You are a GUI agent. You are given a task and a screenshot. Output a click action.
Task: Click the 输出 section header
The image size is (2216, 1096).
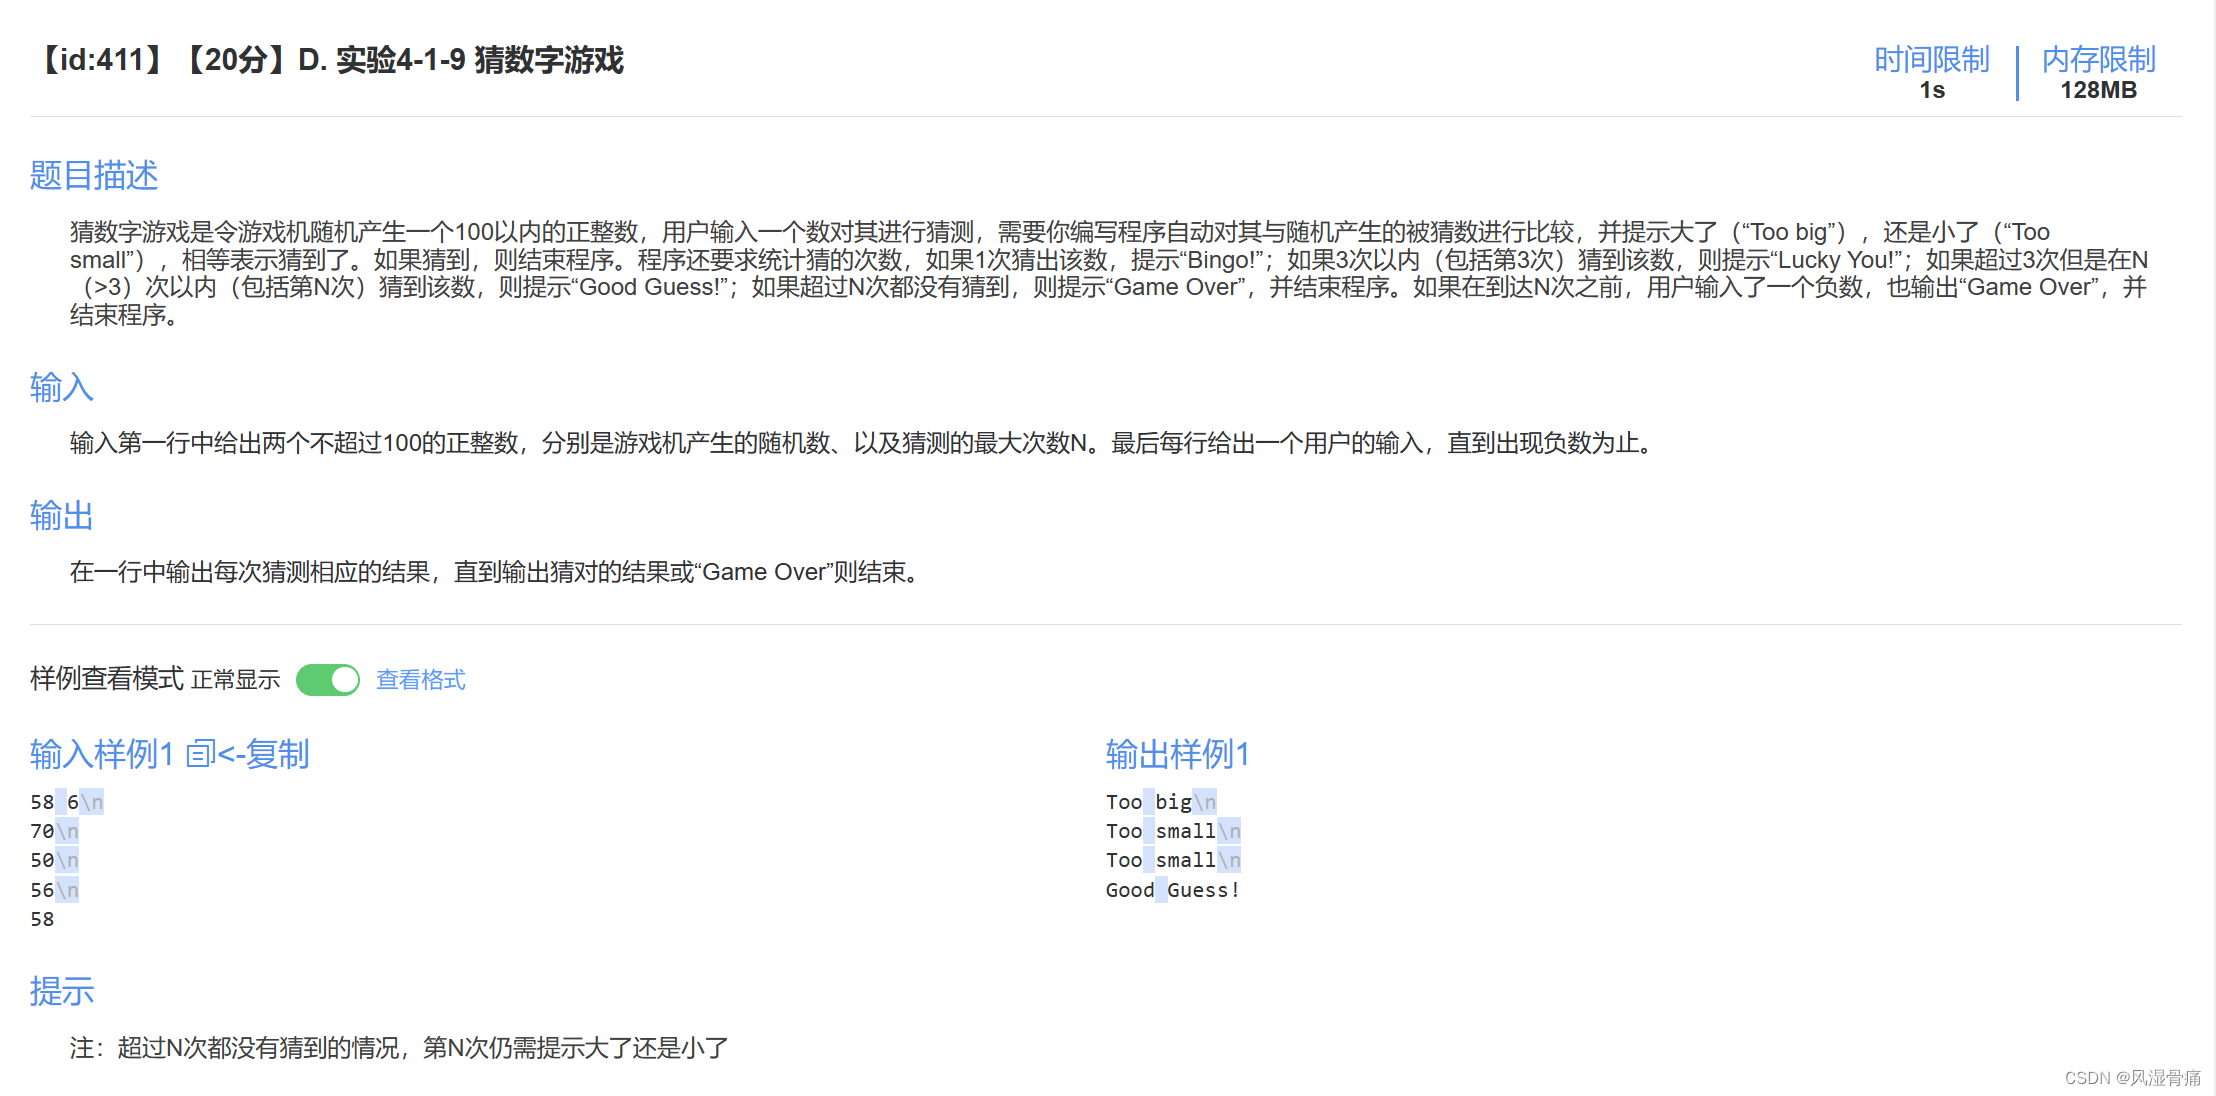click(60, 516)
